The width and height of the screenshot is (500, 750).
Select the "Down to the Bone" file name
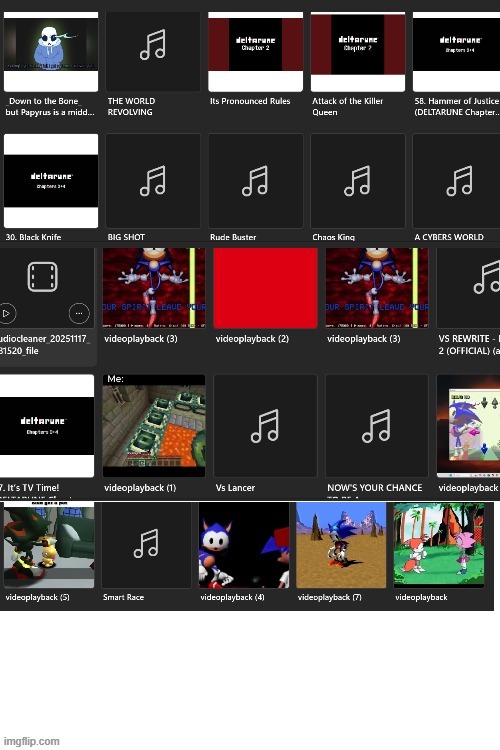pos(50,107)
